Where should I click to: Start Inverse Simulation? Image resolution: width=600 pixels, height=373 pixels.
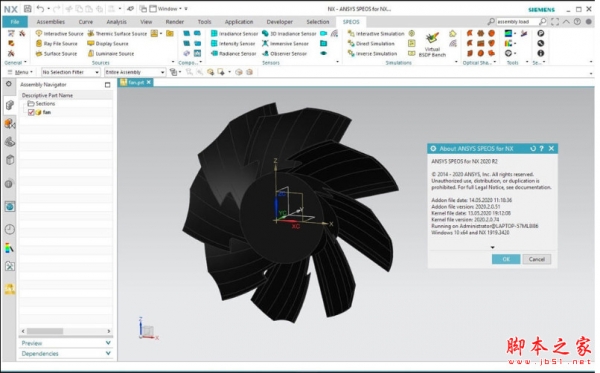(x=372, y=54)
